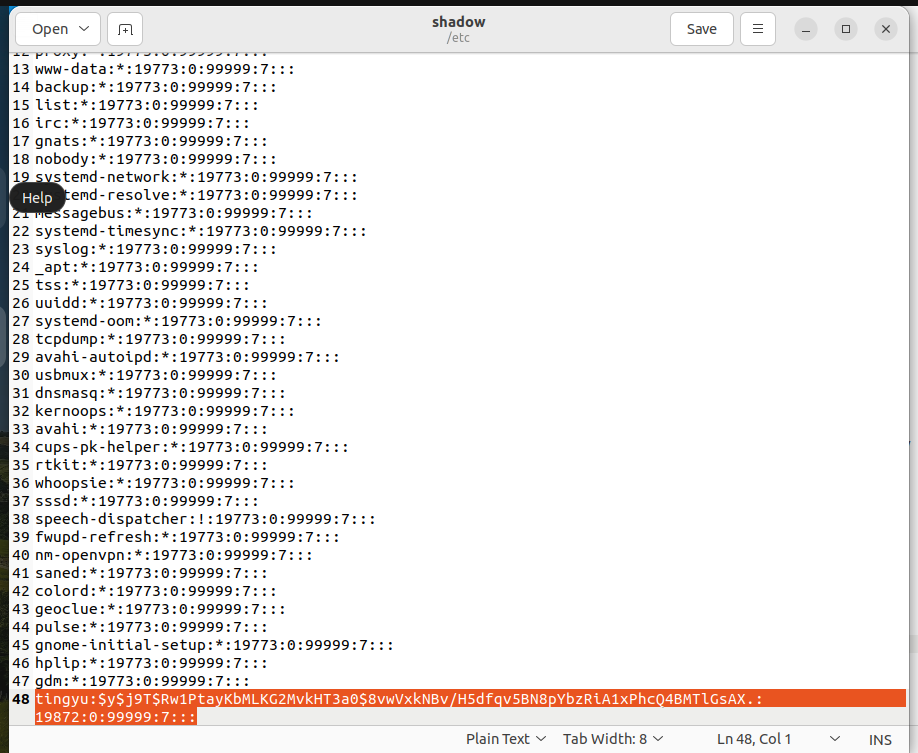Click the highlighted tingyu password hash line
The width and height of the screenshot is (918, 753).
click(x=398, y=699)
